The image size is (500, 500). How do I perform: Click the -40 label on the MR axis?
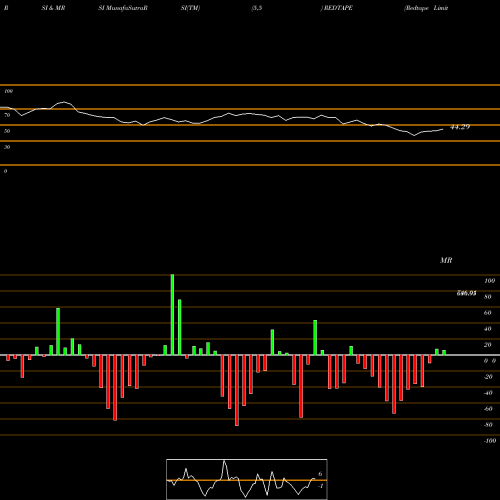point(488,393)
